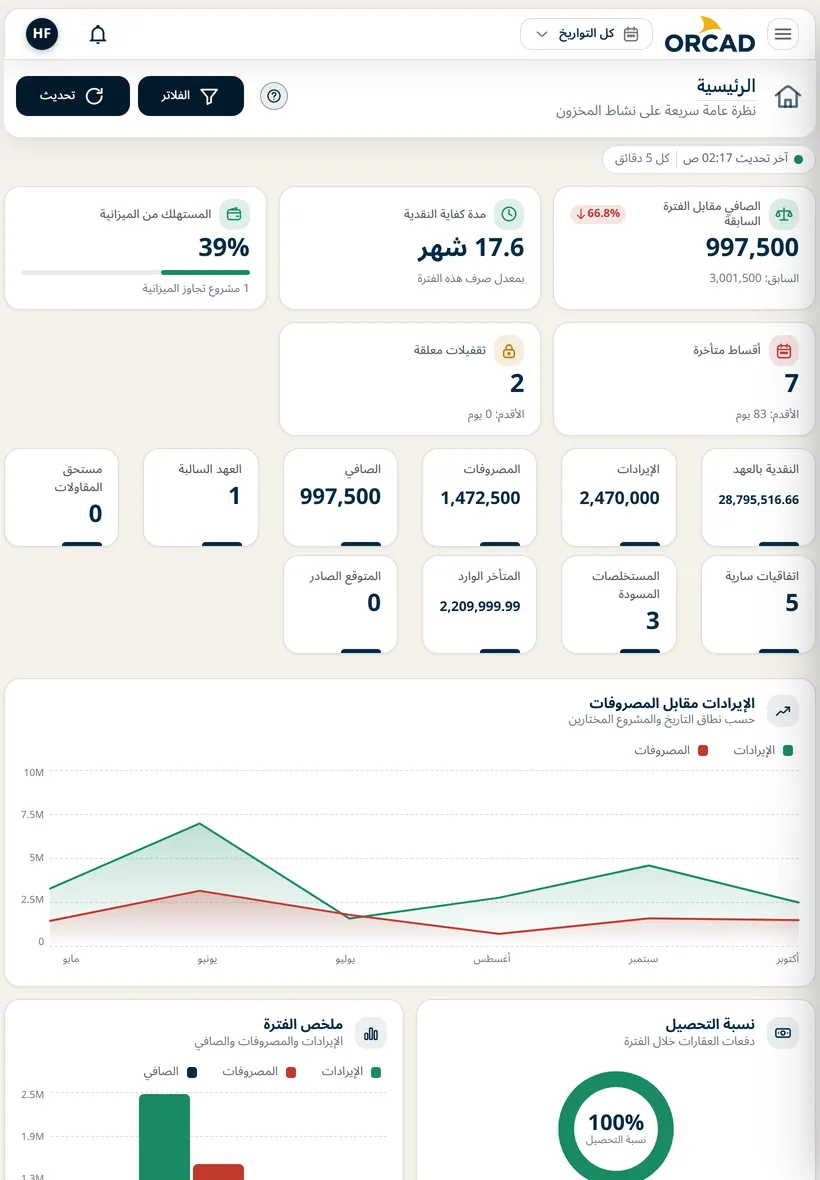Click the 100% collection rate donut
The height and width of the screenshot is (1180, 820).
coord(615,1127)
